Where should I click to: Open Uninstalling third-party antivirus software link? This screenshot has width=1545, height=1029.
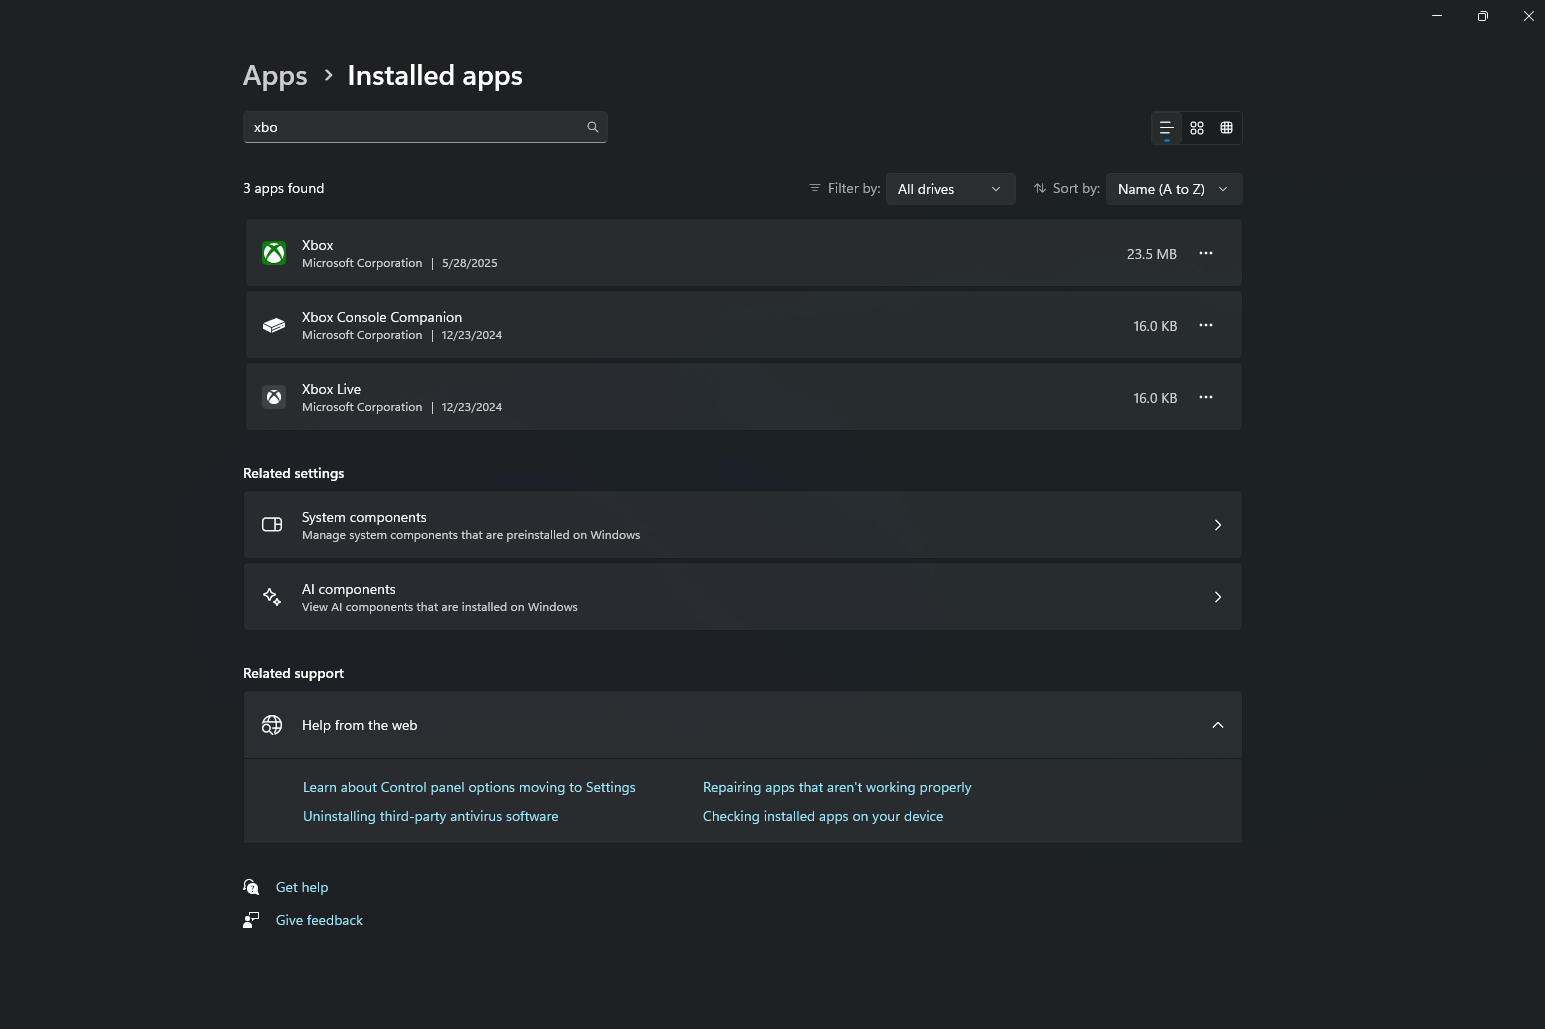[430, 816]
